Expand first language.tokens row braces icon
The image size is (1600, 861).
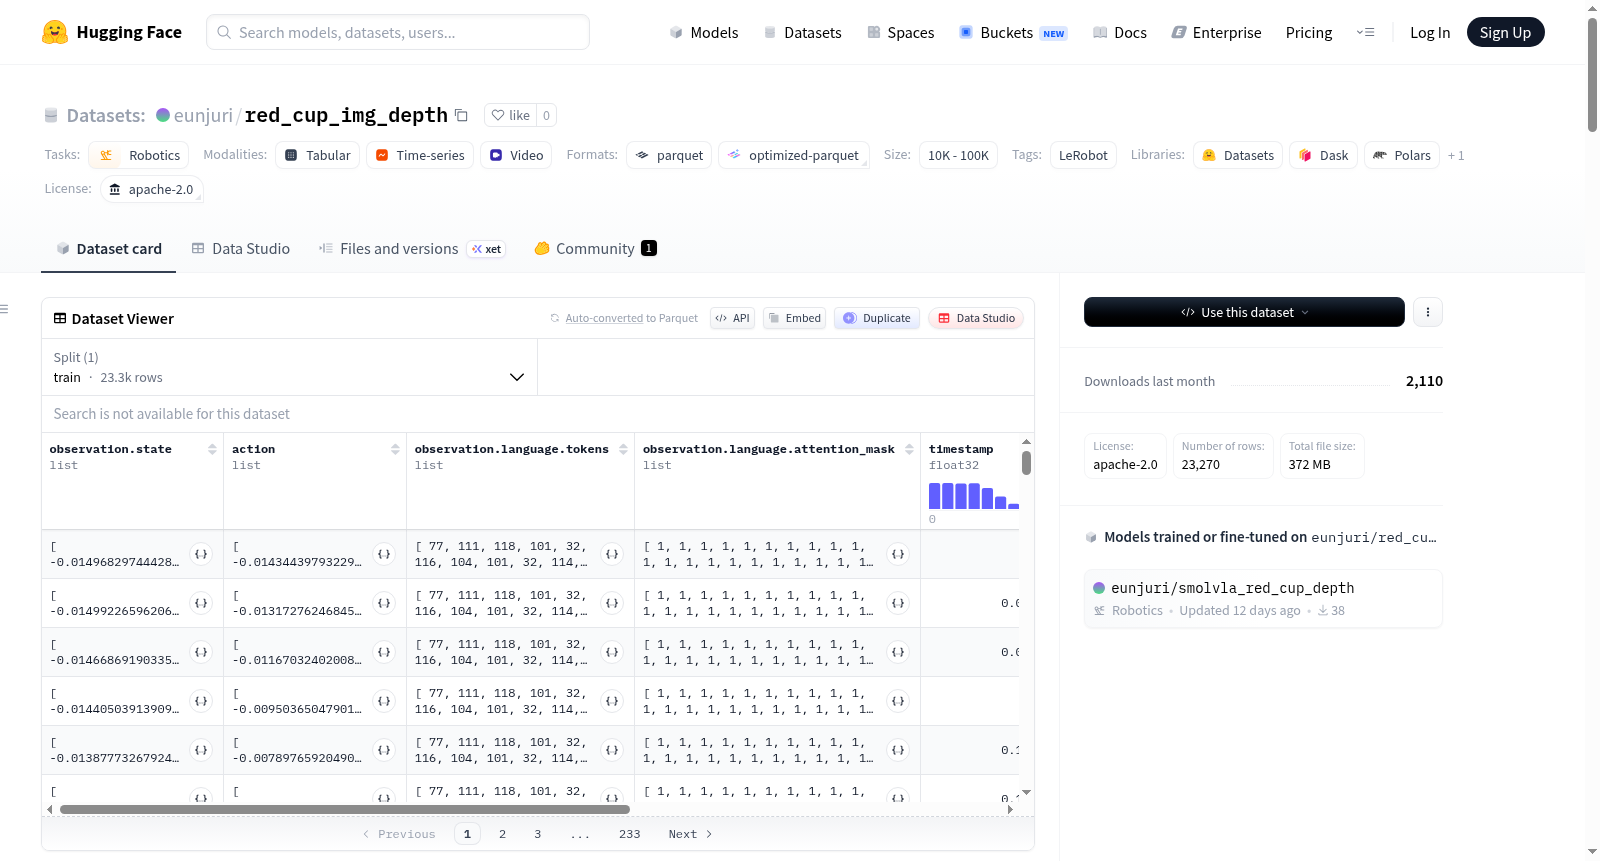point(612,554)
